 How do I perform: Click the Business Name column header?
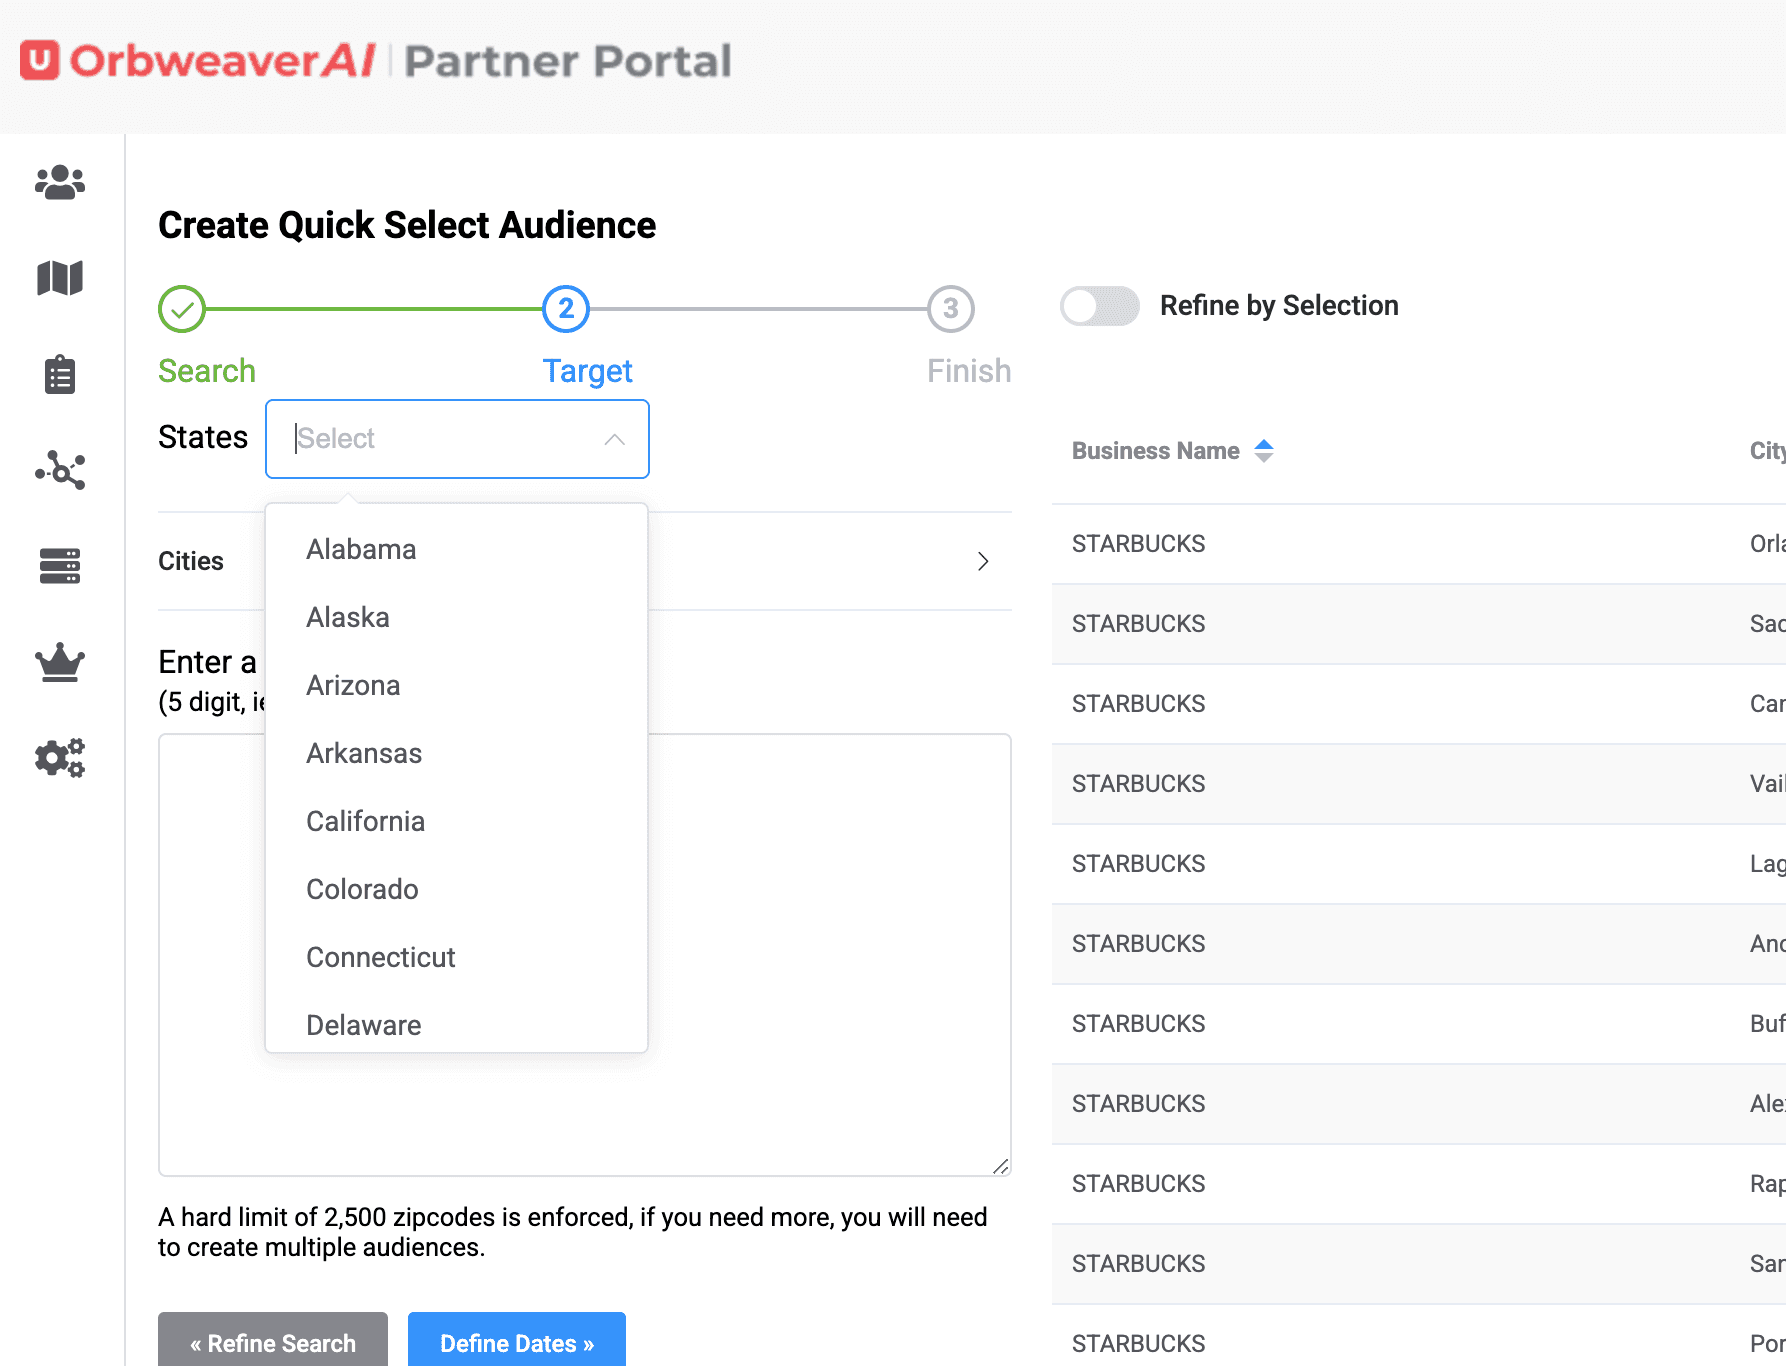click(1156, 451)
